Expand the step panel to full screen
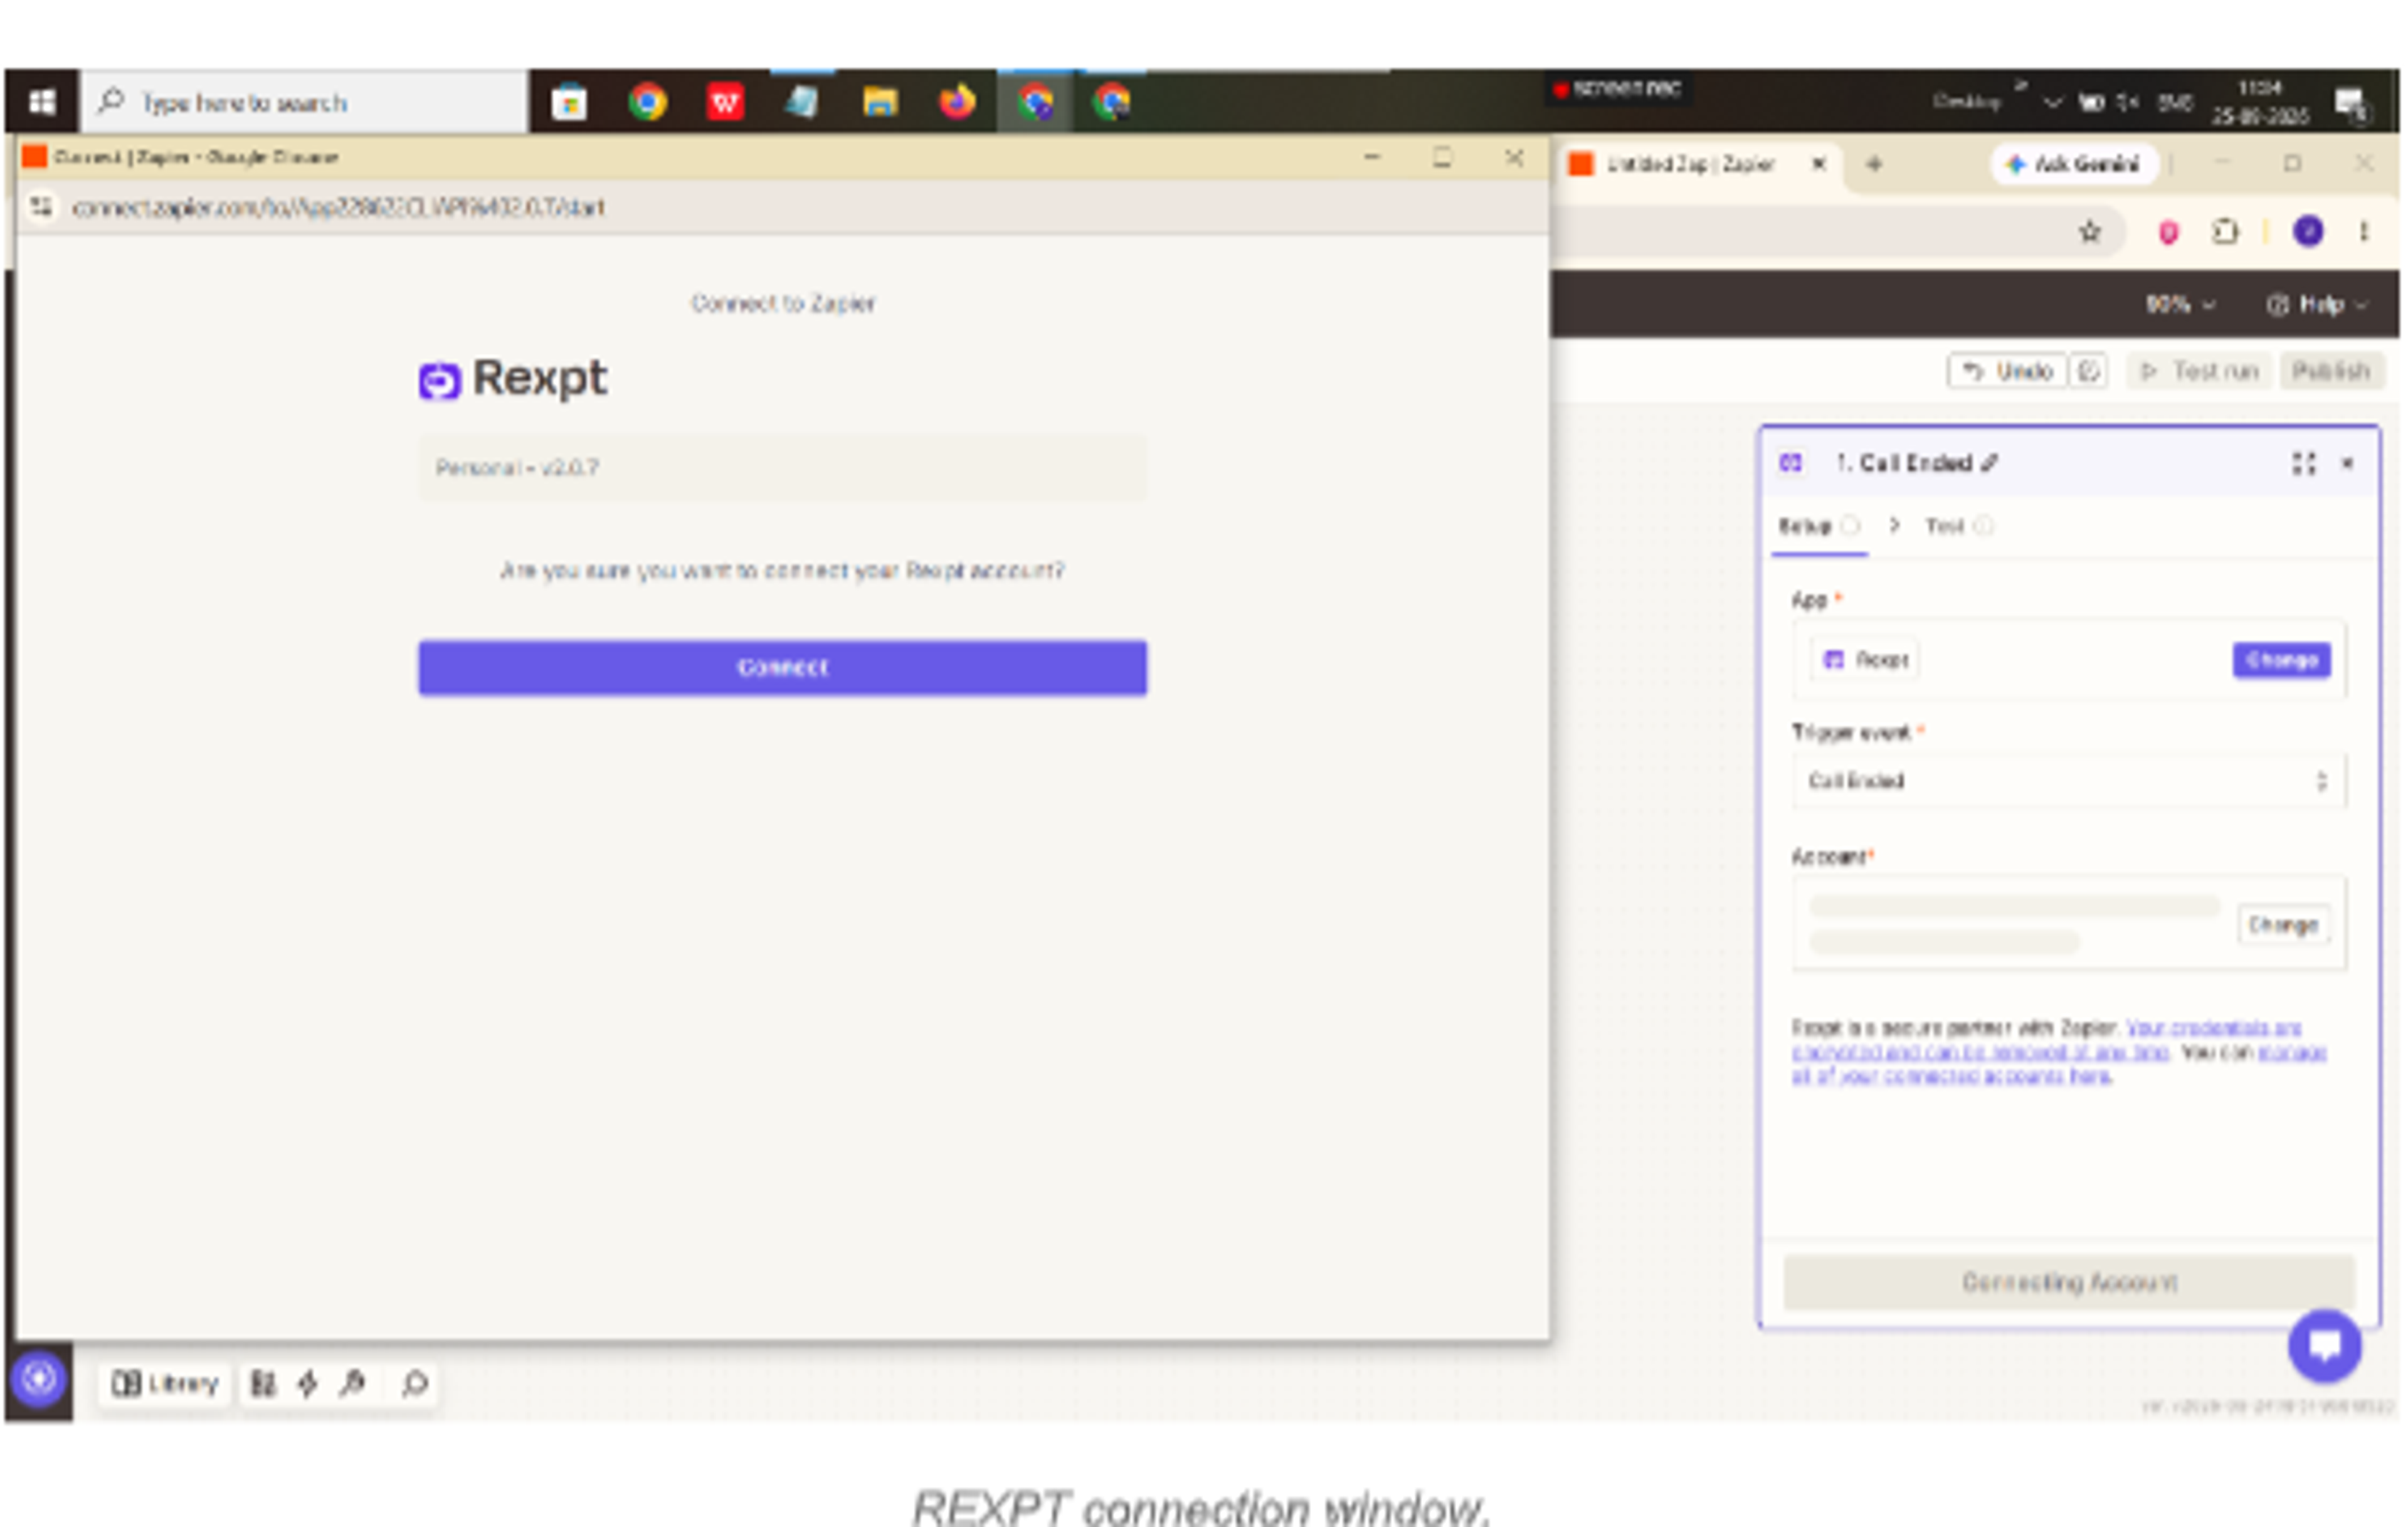 point(2303,463)
